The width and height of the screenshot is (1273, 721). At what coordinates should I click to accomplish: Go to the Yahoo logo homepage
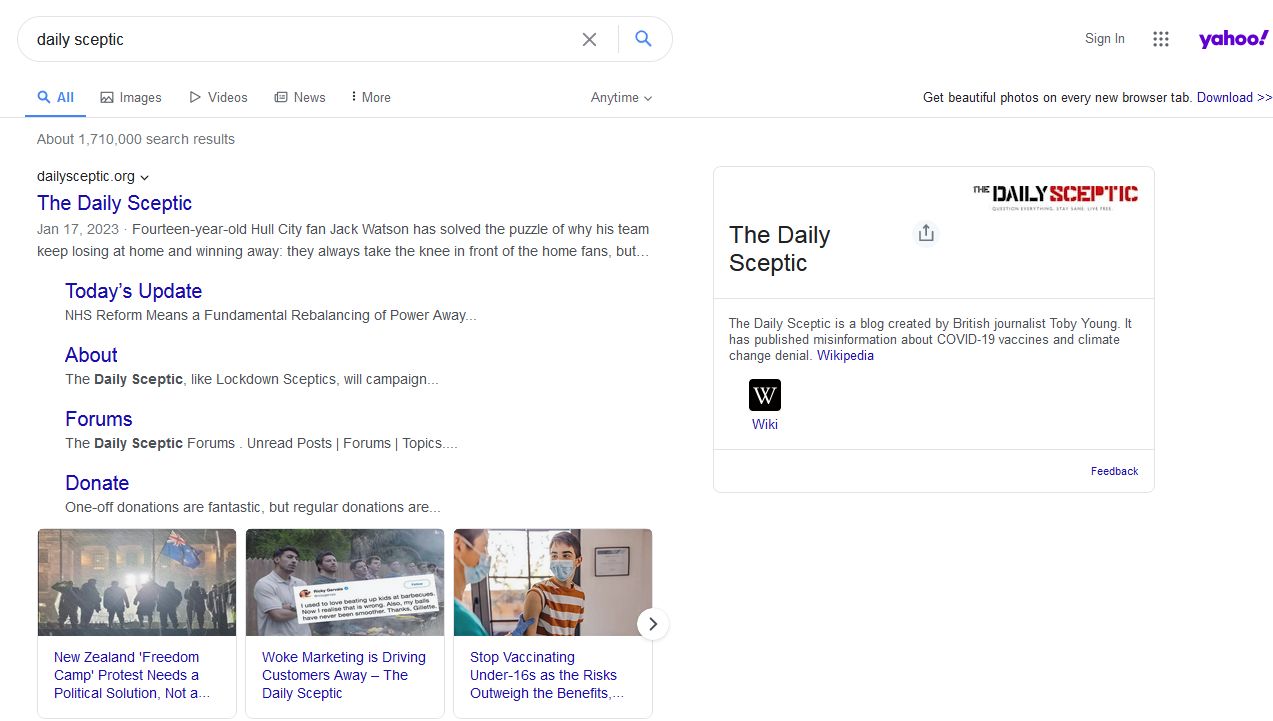coord(1234,39)
